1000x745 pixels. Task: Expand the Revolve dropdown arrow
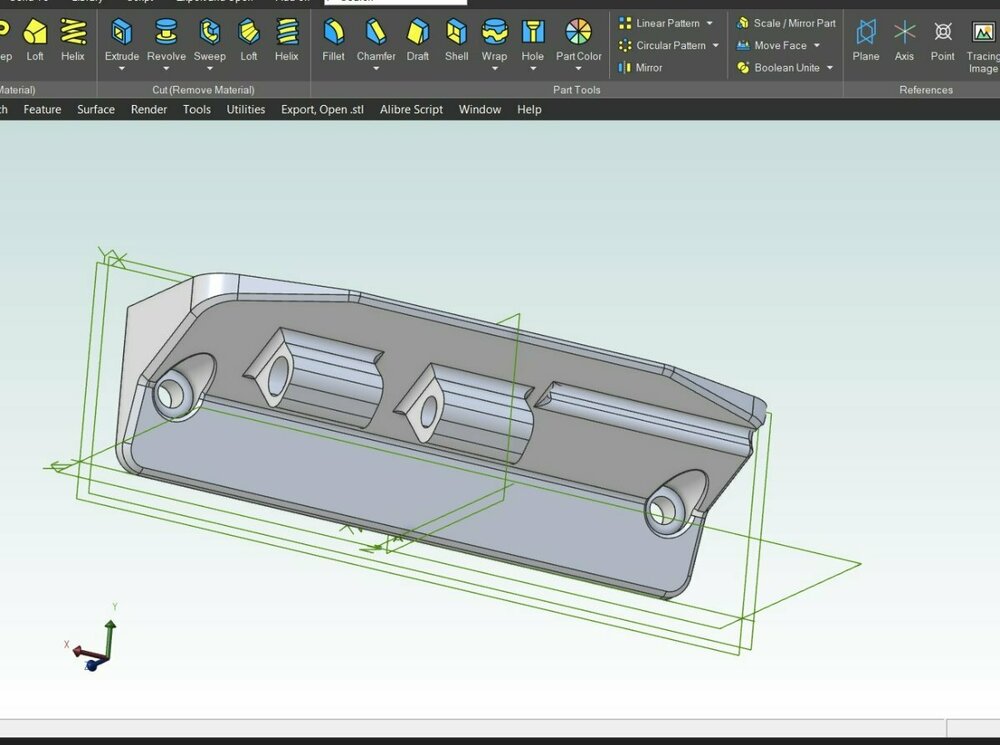[x=166, y=69]
